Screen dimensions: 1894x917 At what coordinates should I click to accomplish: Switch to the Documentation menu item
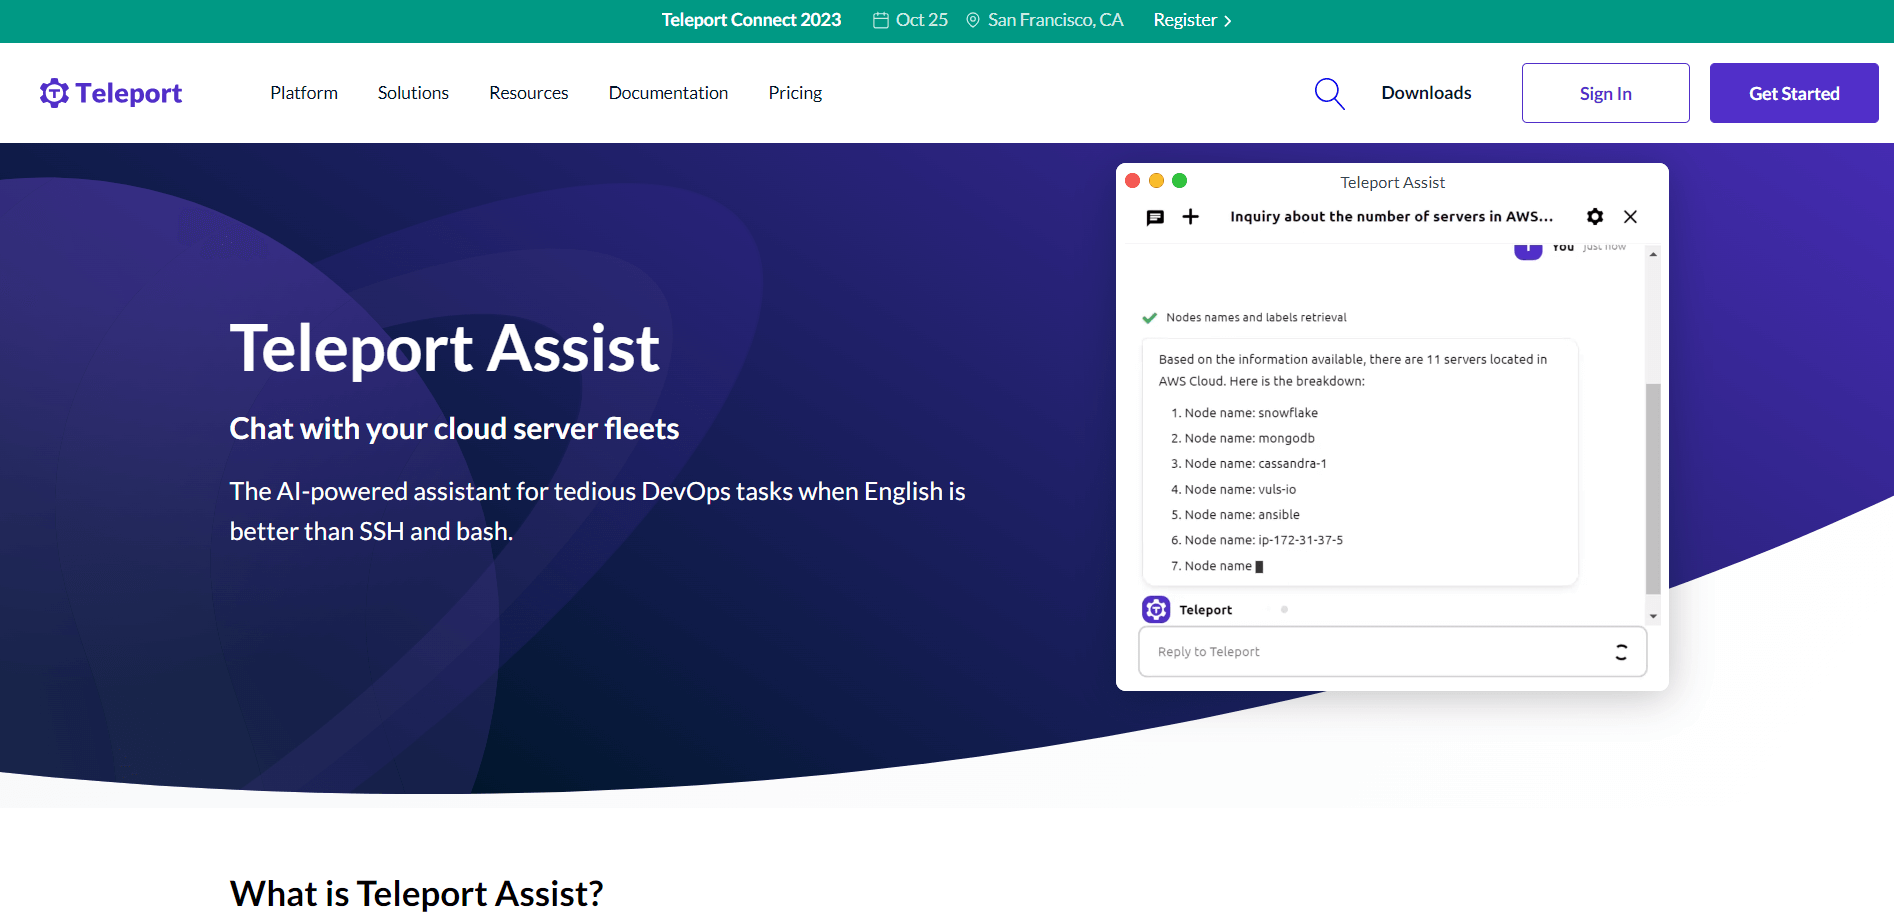(667, 92)
